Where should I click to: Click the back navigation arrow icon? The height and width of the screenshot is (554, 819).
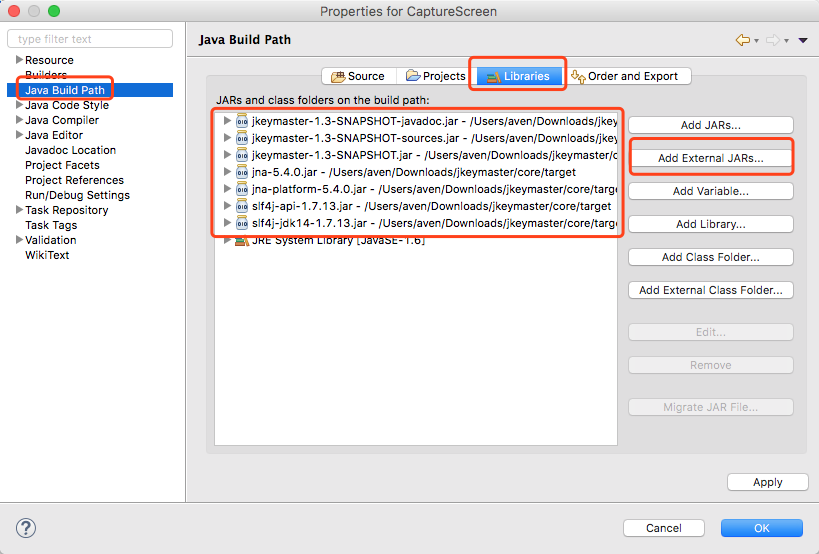742,40
